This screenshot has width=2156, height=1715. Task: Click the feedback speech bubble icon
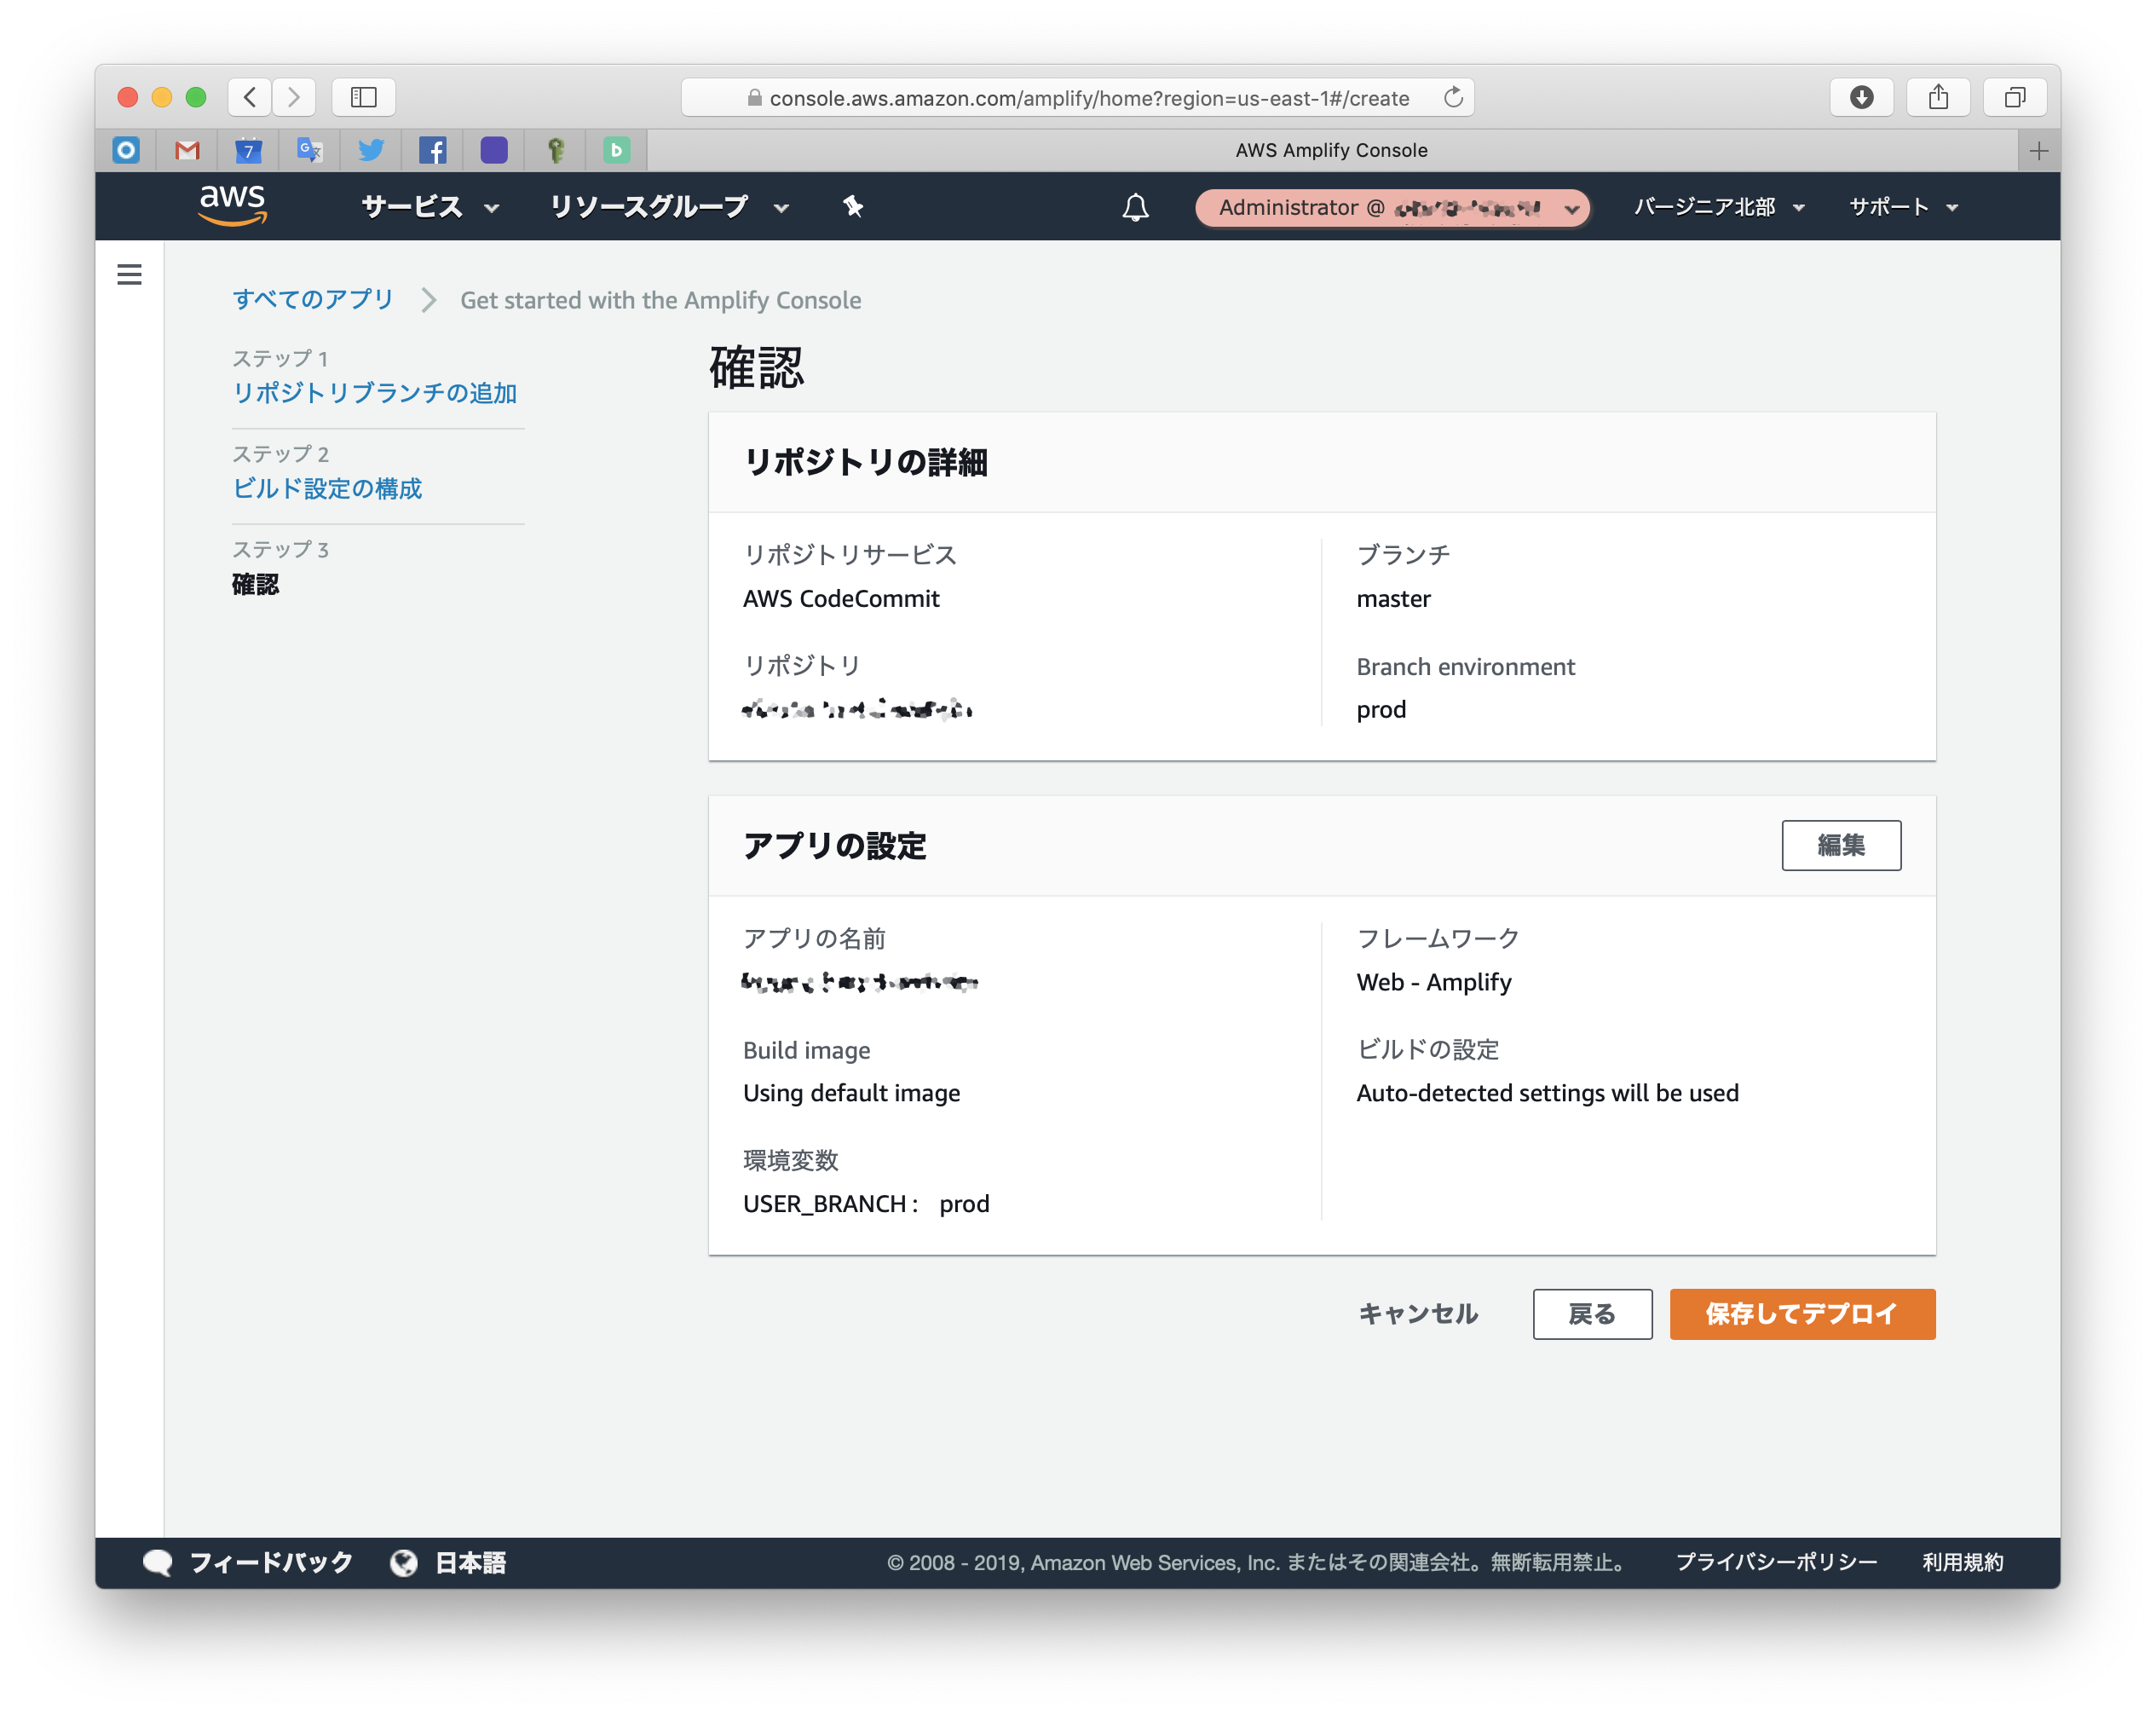tap(158, 1562)
